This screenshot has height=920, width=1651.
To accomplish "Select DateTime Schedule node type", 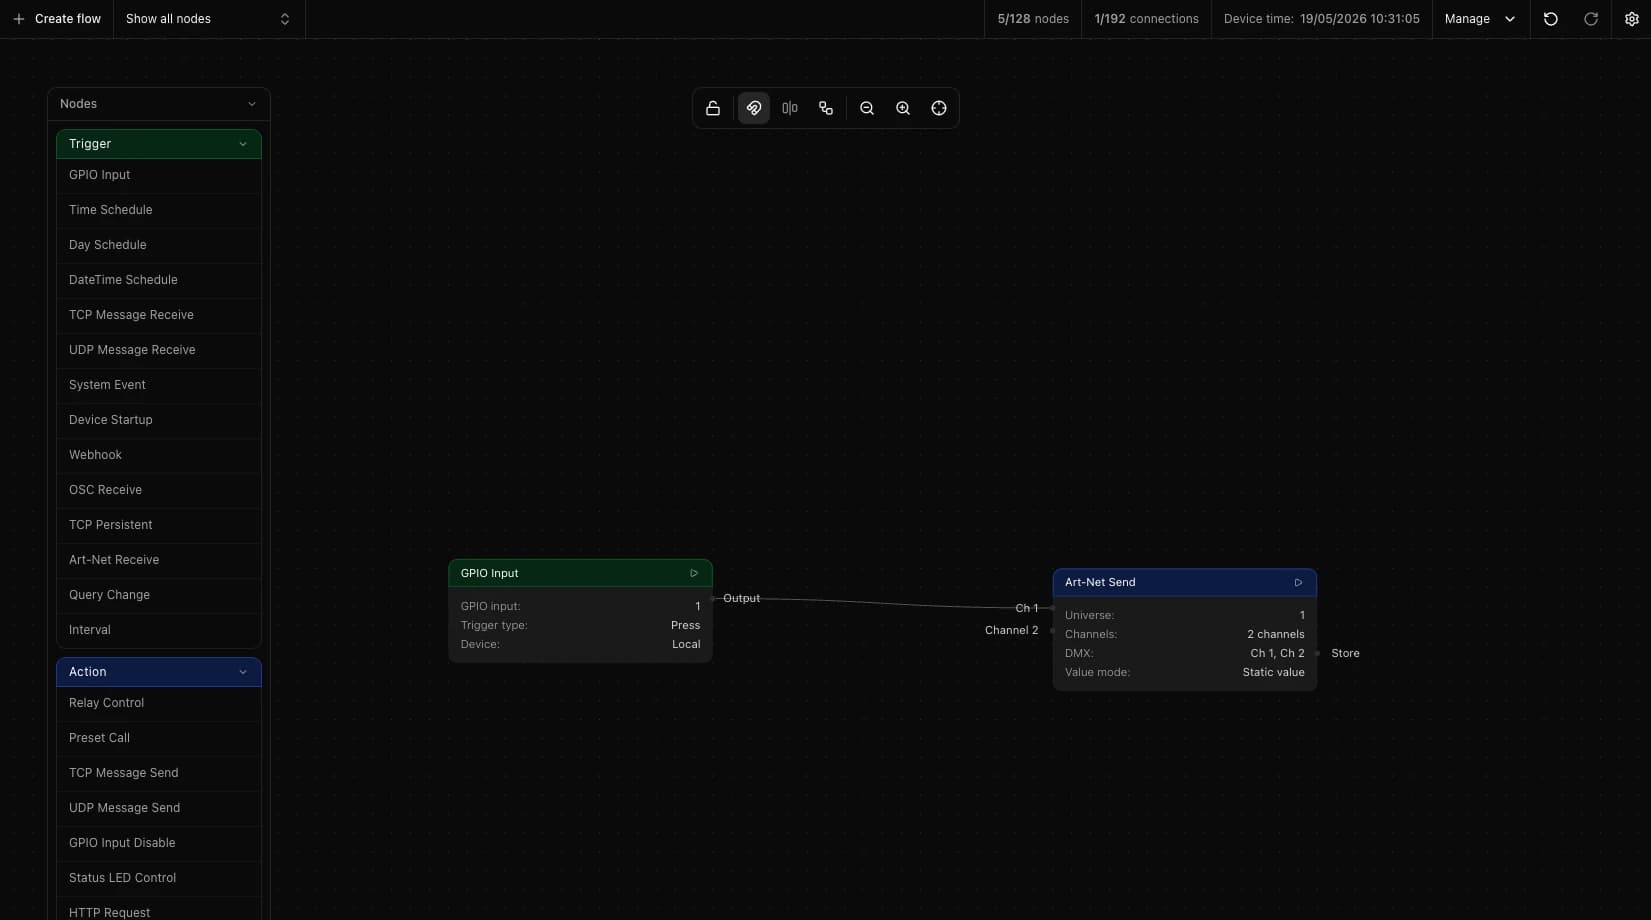I will (159, 280).
